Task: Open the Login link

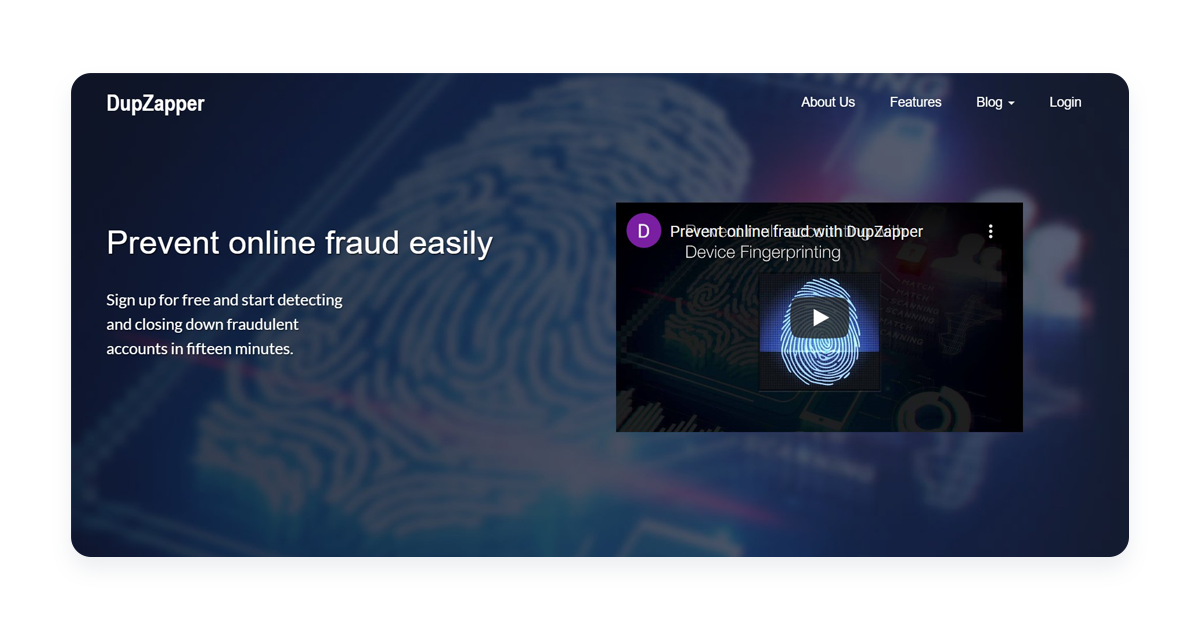Action: point(1065,102)
